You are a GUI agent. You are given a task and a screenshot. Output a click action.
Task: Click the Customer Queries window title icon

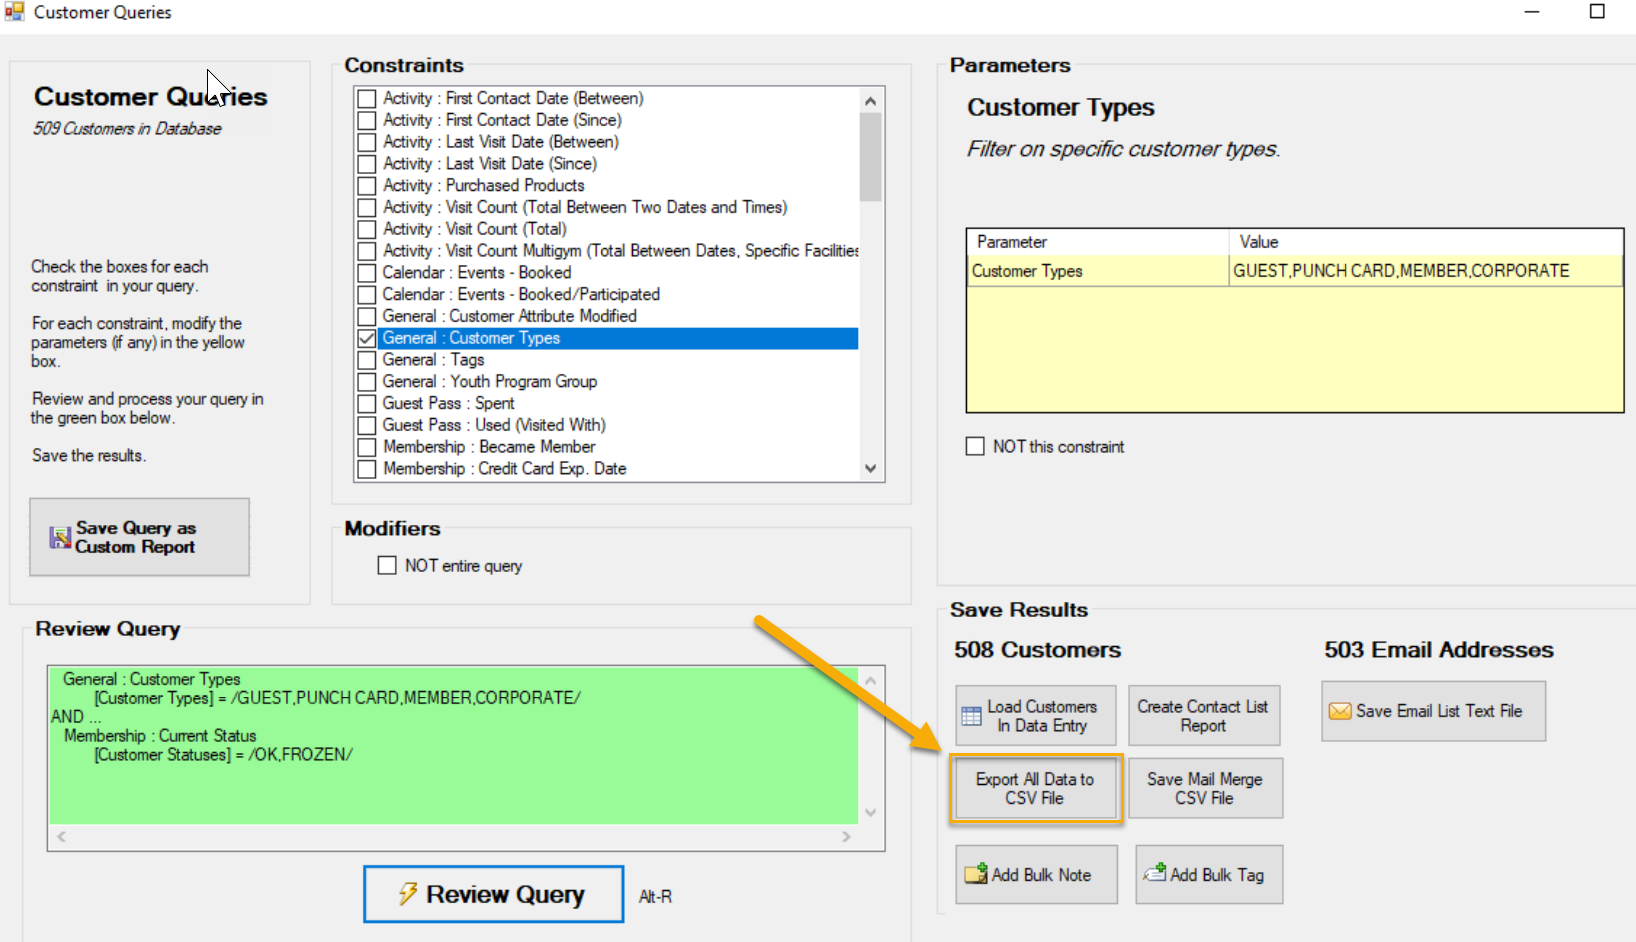[x=13, y=12]
